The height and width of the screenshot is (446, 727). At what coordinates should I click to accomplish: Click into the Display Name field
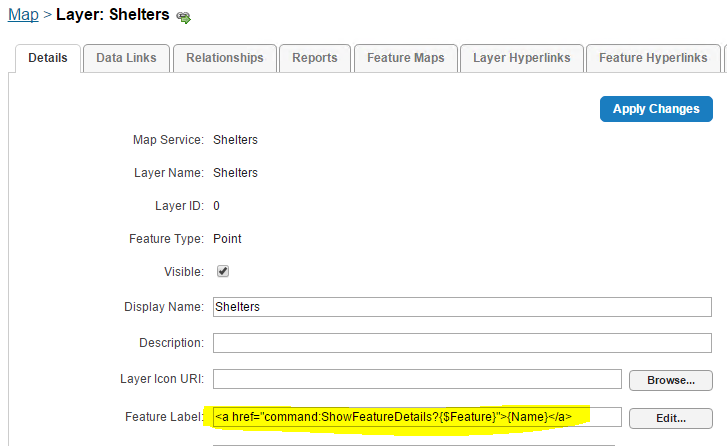point(462,307)
